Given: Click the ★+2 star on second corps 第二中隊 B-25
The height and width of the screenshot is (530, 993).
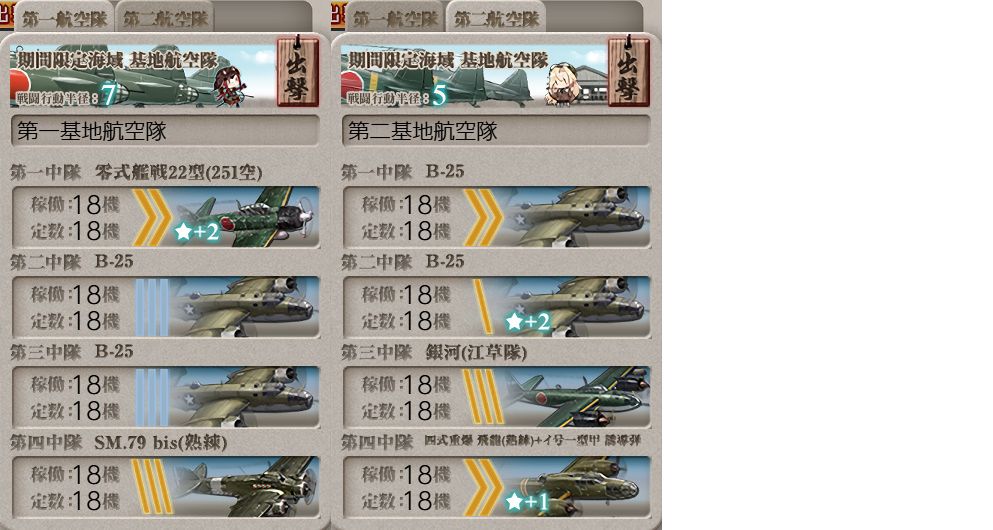Looking at the screenshot, I should (x=527, y=322).
